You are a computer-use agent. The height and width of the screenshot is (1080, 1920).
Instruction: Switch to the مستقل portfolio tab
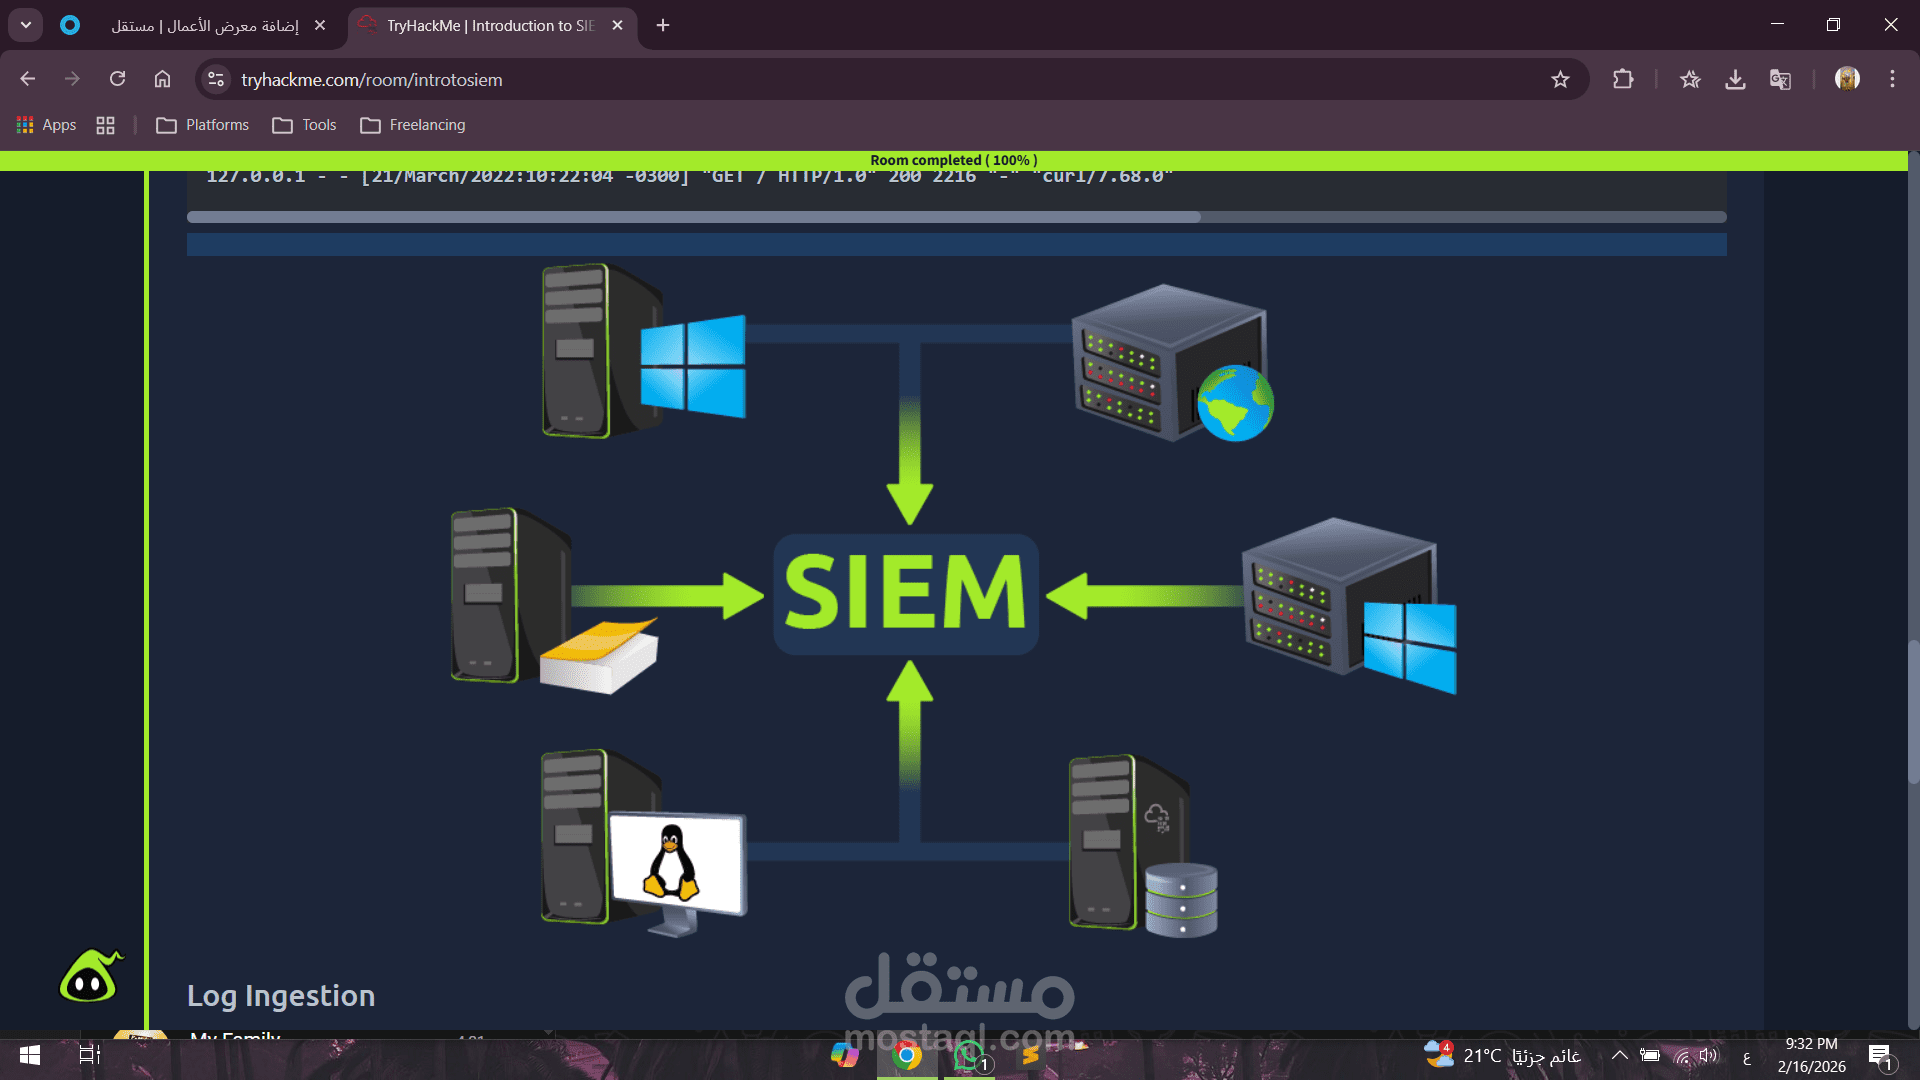[x=205, y=25]
